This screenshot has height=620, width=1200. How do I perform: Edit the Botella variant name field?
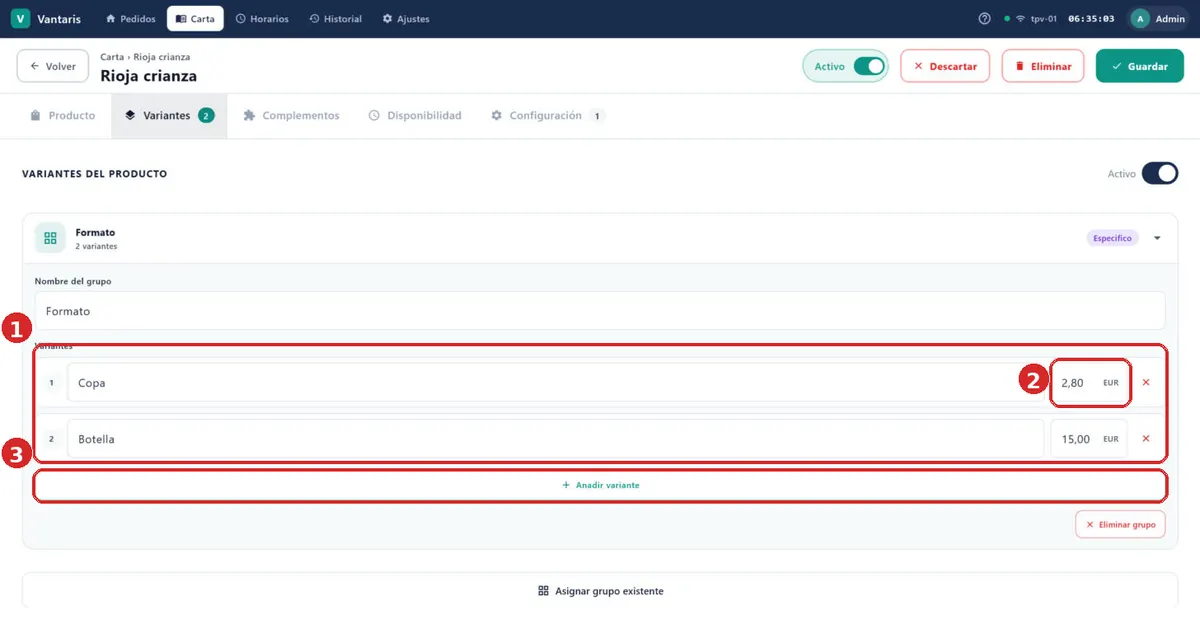pyautogui.click(x=555, y=438)
